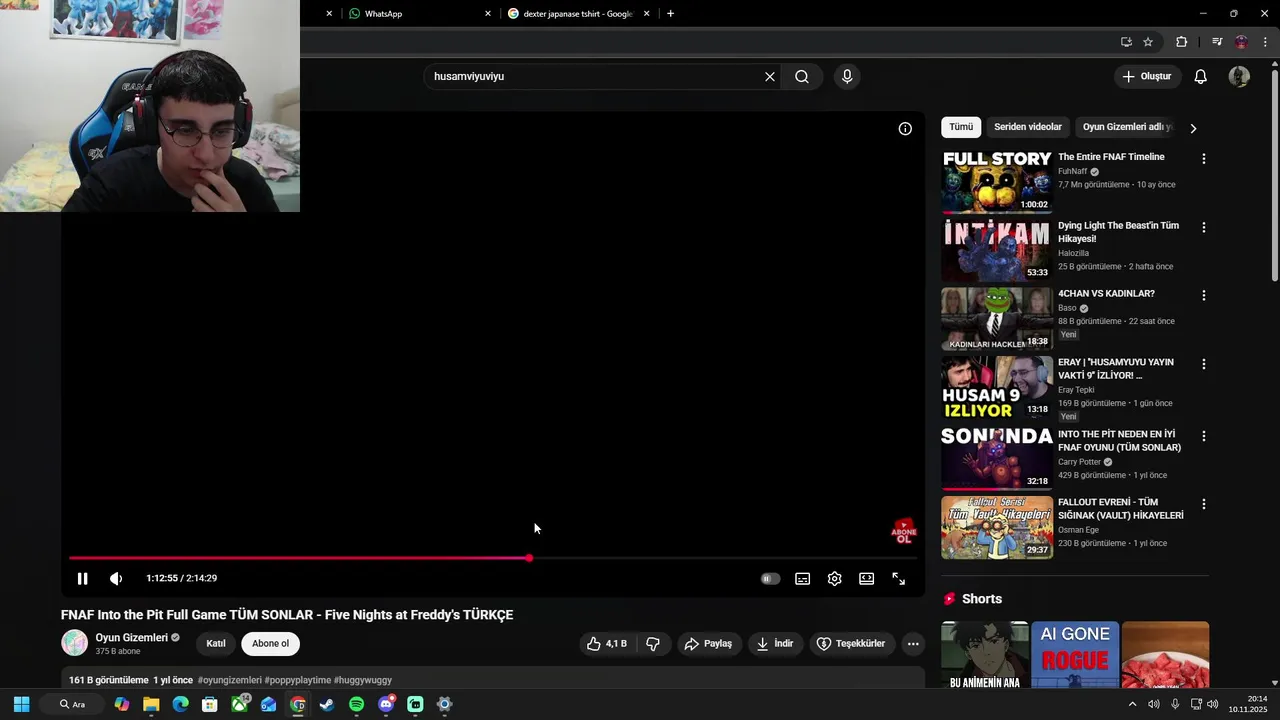Open options for INTO THE PİT video
This screenshot has width=1280, height=720.
(x=1204, y=436)
